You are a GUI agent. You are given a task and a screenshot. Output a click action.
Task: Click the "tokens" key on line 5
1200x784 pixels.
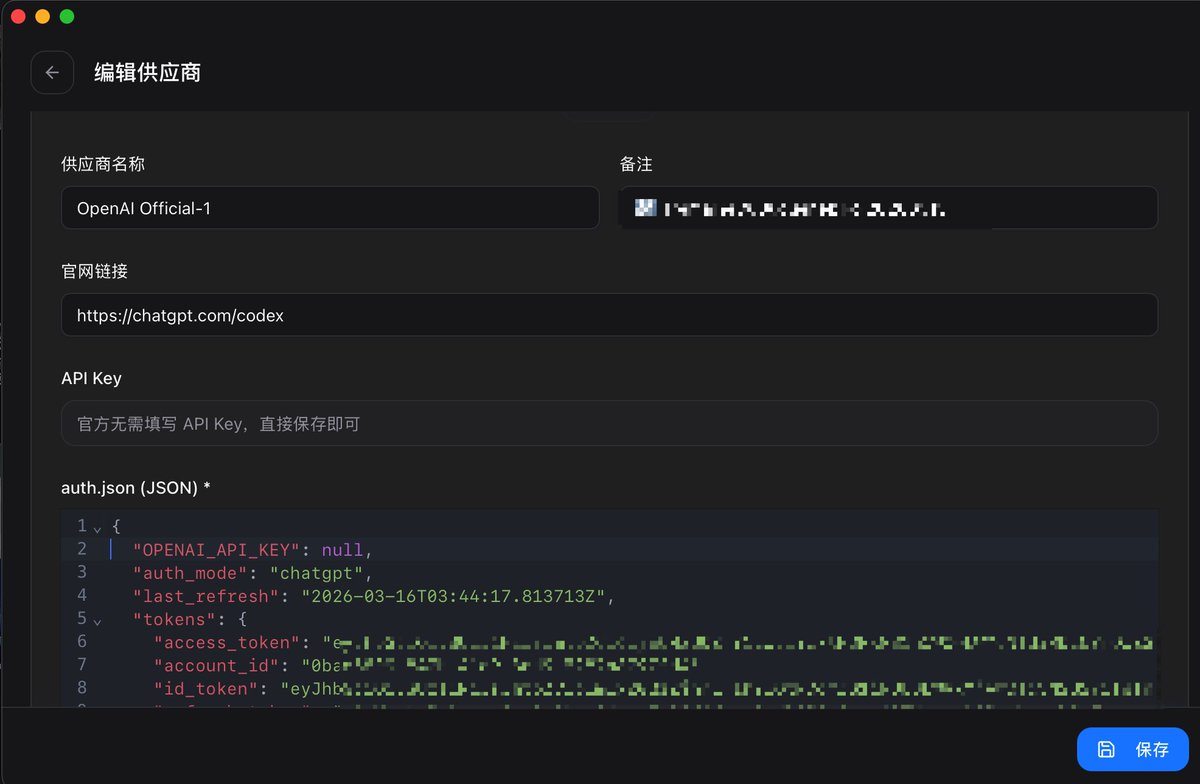point(174,619)
